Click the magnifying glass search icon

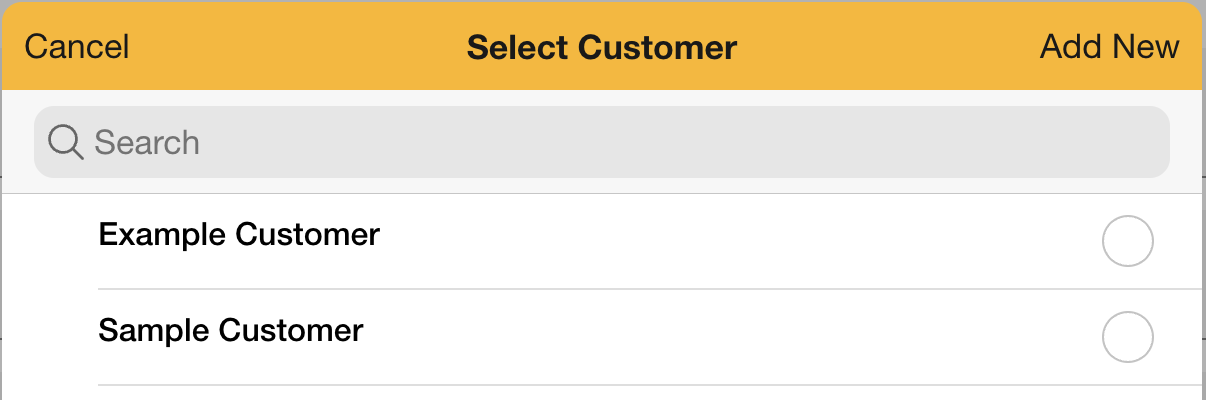tap(65, 142)
